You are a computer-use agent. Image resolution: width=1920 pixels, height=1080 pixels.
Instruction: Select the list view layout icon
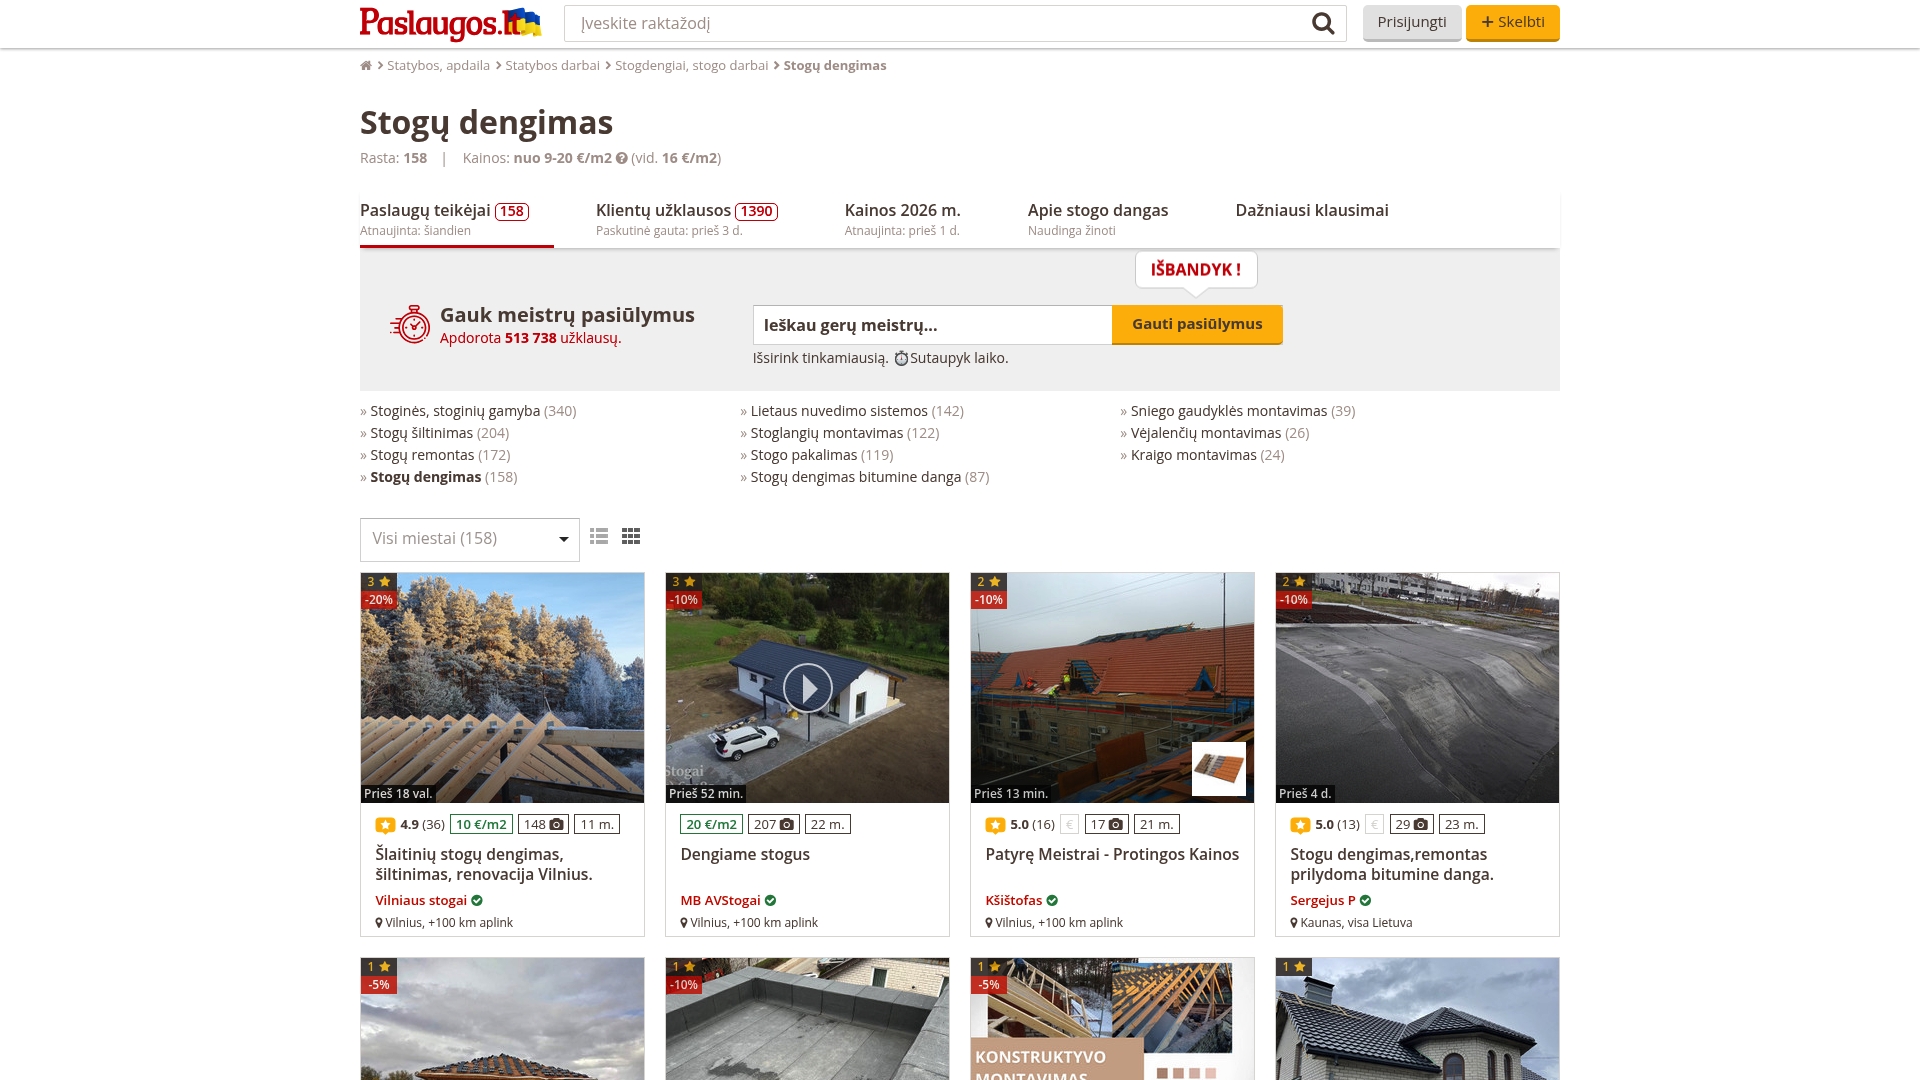coord(600,537)
